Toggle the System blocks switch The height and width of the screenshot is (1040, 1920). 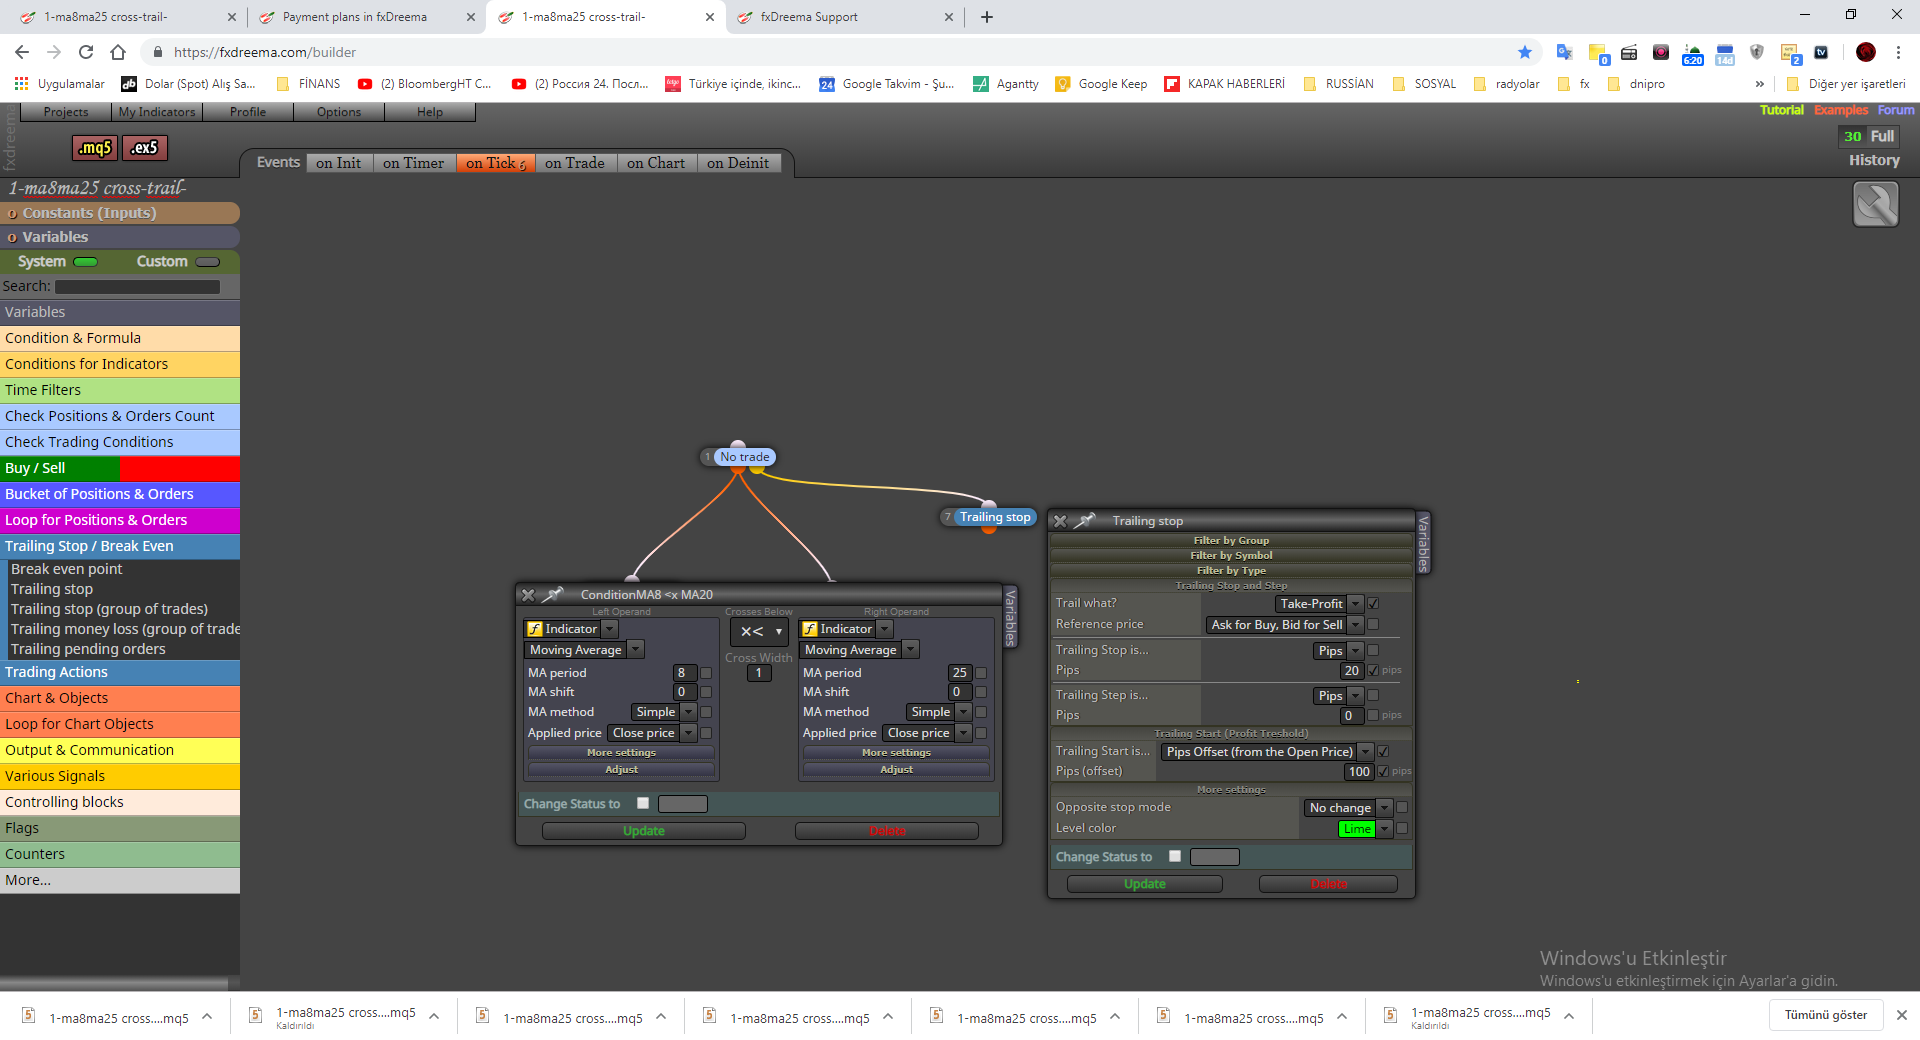click(x=86, y=262)
